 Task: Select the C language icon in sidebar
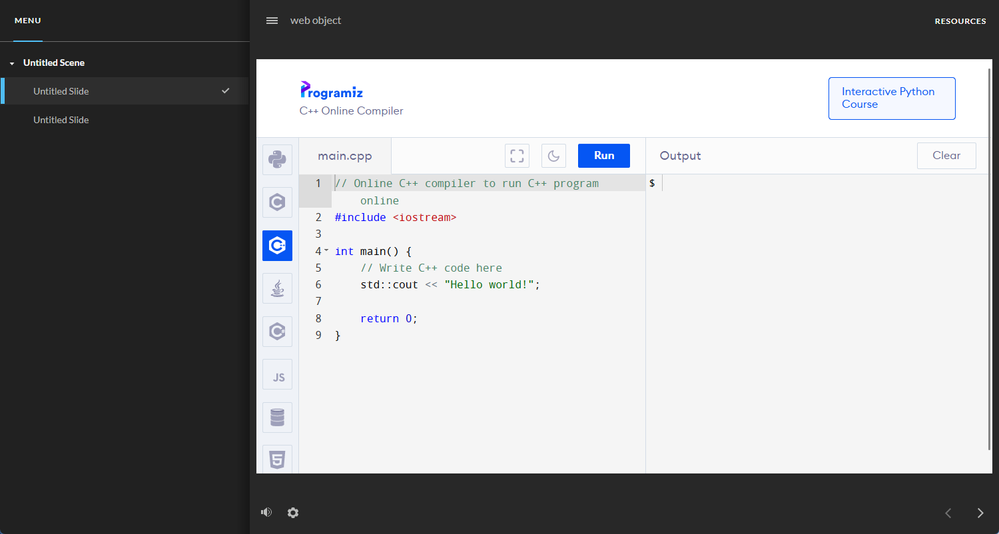point(277,202)
